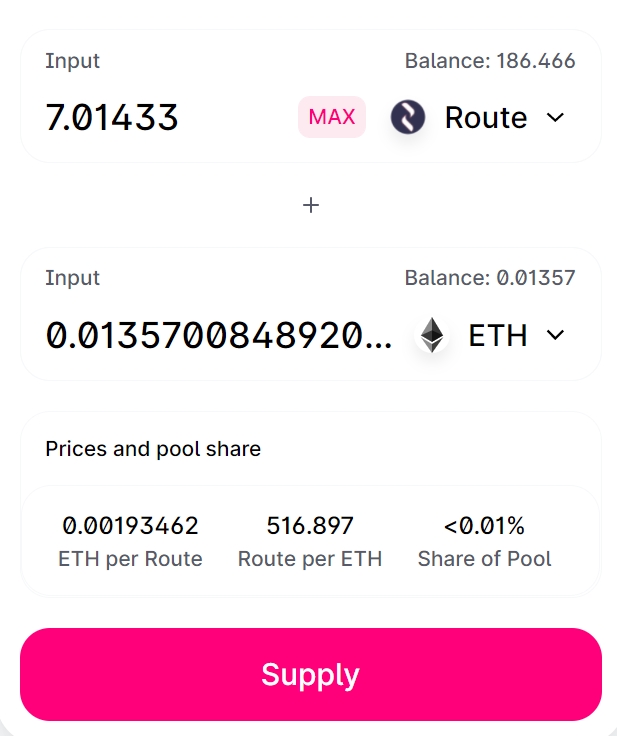Select the 516.897 price value
617x736 pixels.
click(x=310, y=525)
